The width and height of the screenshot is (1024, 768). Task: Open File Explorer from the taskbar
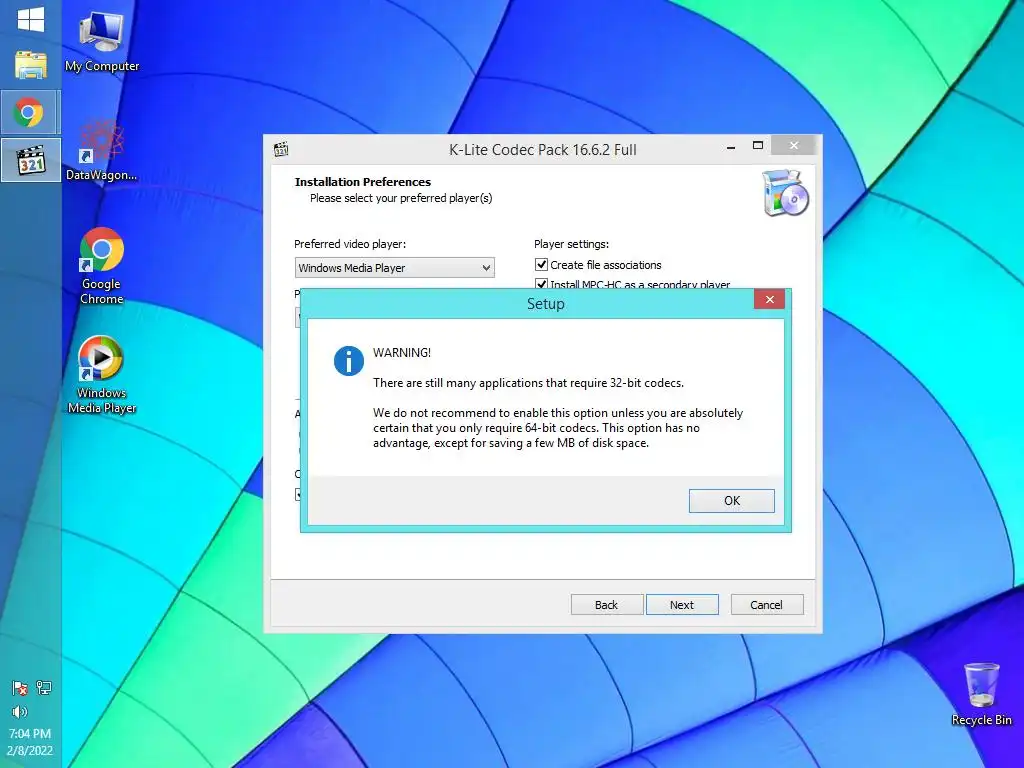(x=31, y=65)
